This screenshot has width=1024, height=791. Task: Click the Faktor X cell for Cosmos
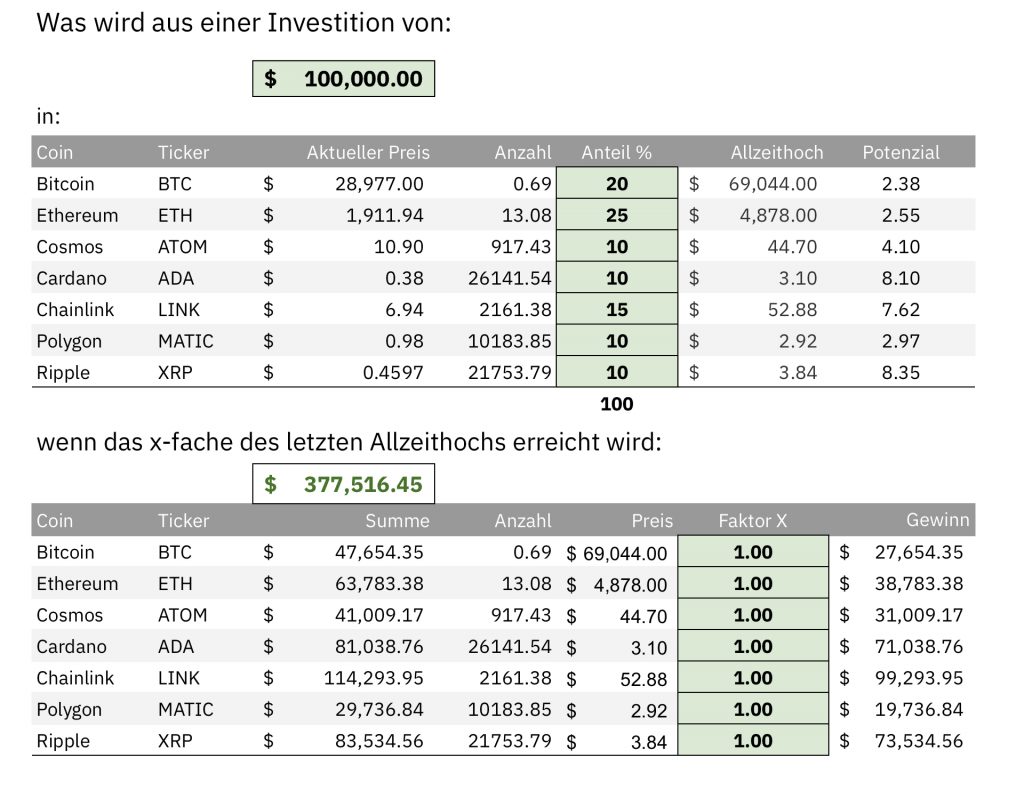753,615
